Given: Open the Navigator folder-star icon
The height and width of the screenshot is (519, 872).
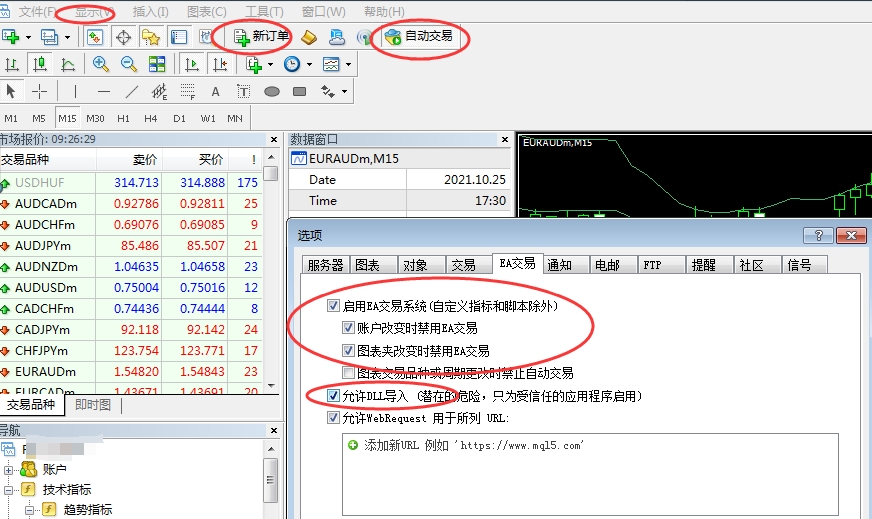Looking at the screenshot, I should pos(151,37).
